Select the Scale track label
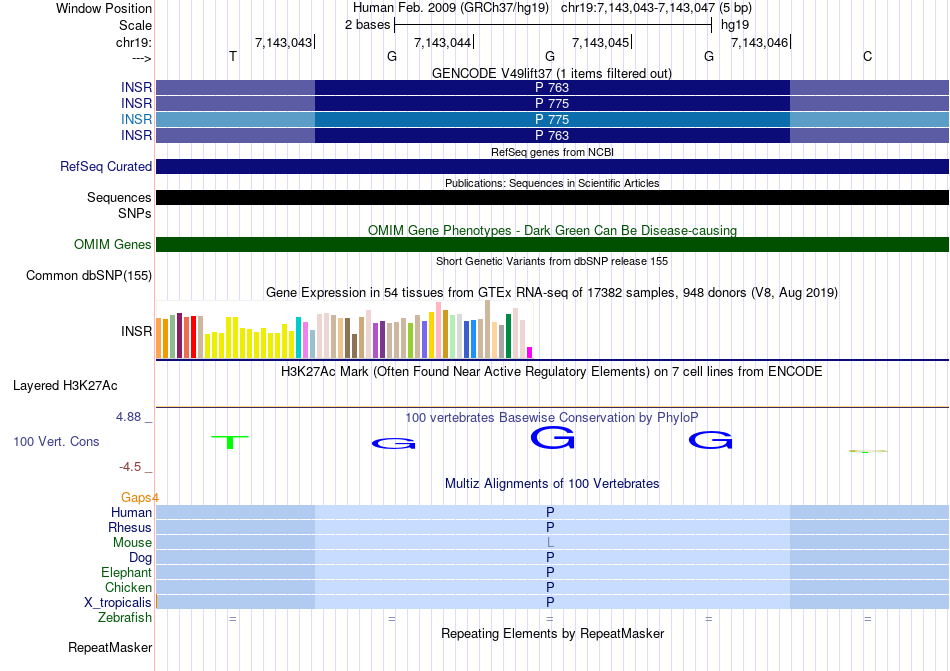 pos(135,25)
